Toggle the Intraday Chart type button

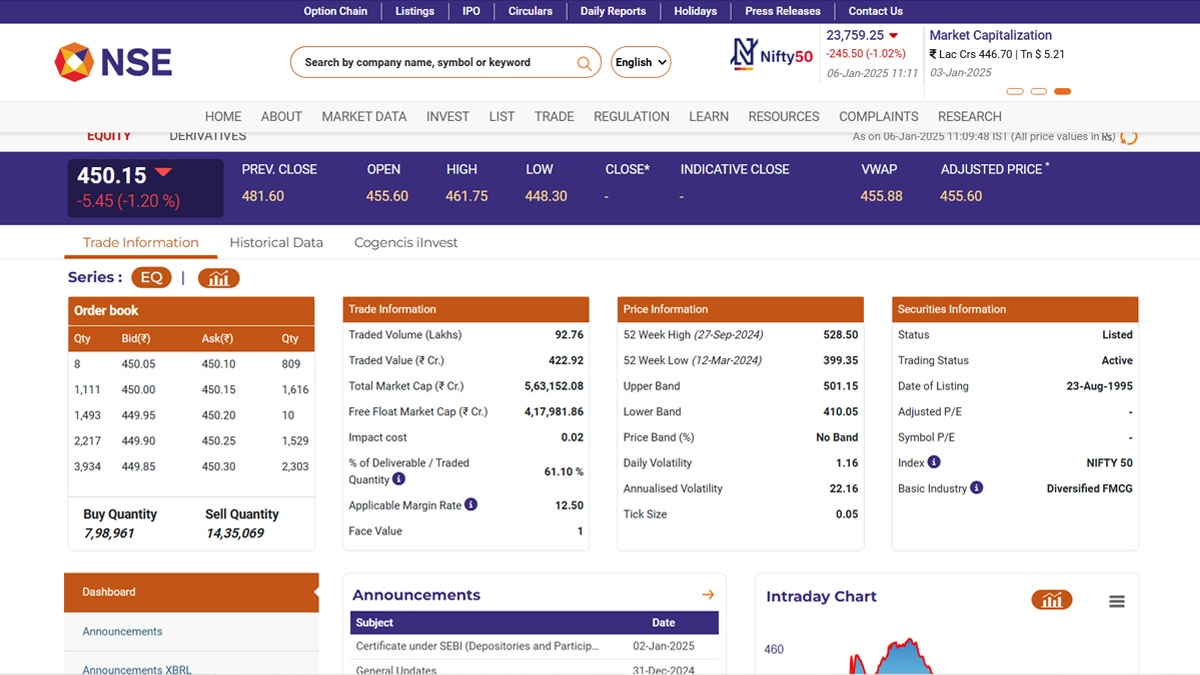(x=1051, y=600)
